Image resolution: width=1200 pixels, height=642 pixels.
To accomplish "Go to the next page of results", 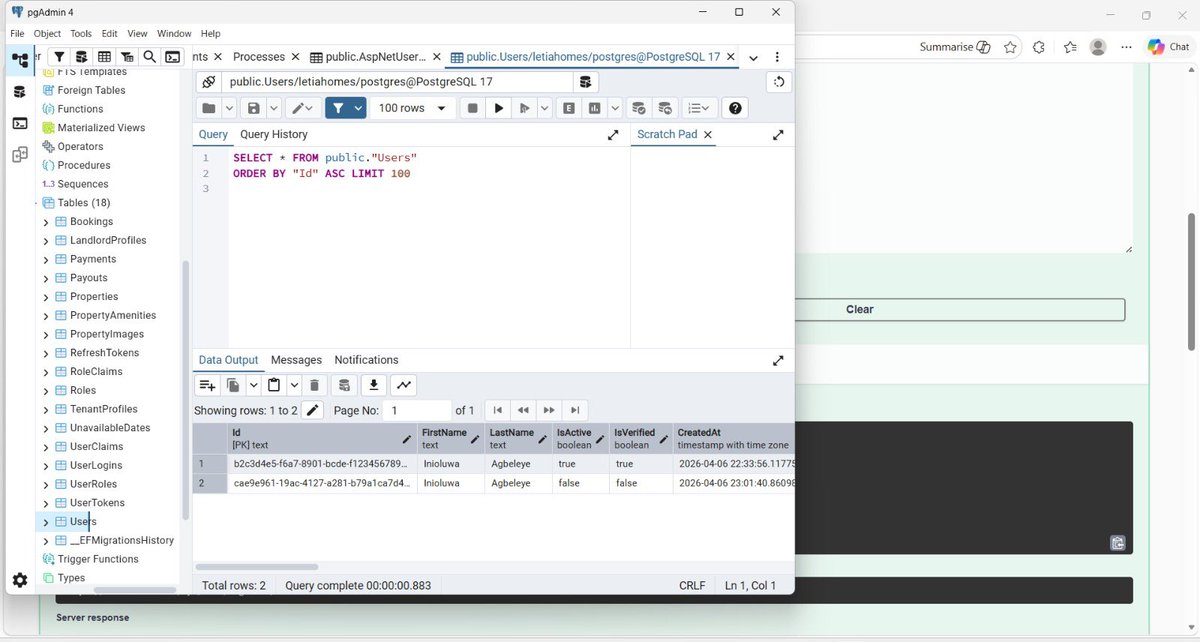I will pyautogui.click(x=549, y=410).
